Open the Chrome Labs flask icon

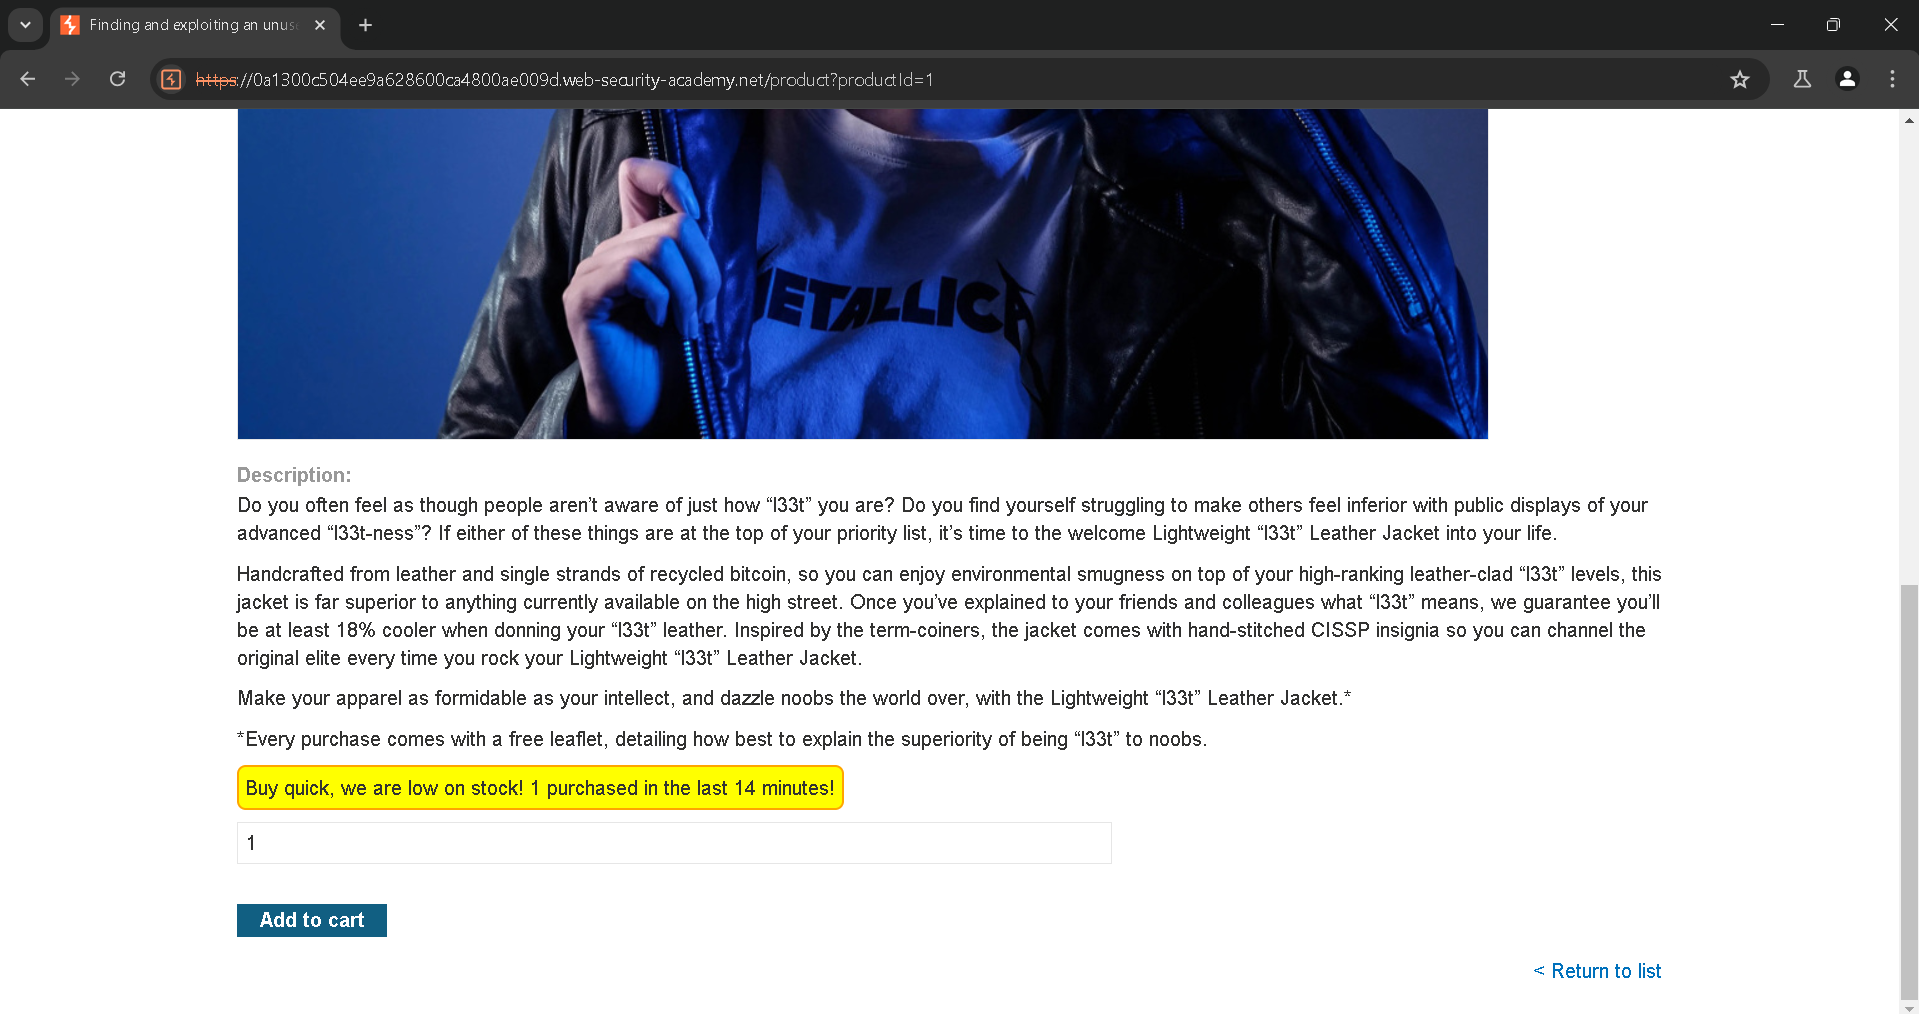coord(1802,79)
